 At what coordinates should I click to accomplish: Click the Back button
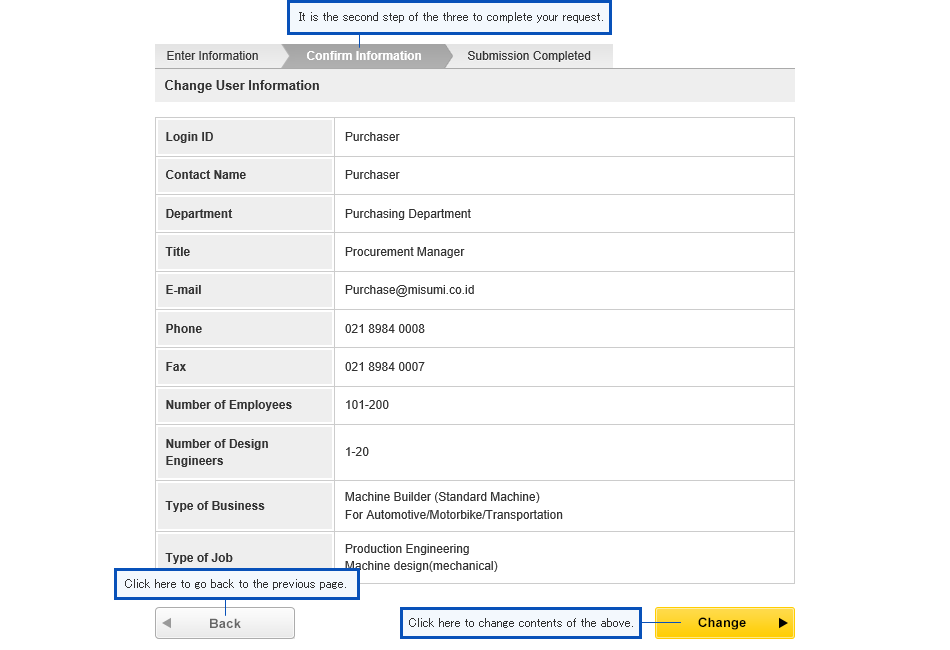[x=225, y=623]
